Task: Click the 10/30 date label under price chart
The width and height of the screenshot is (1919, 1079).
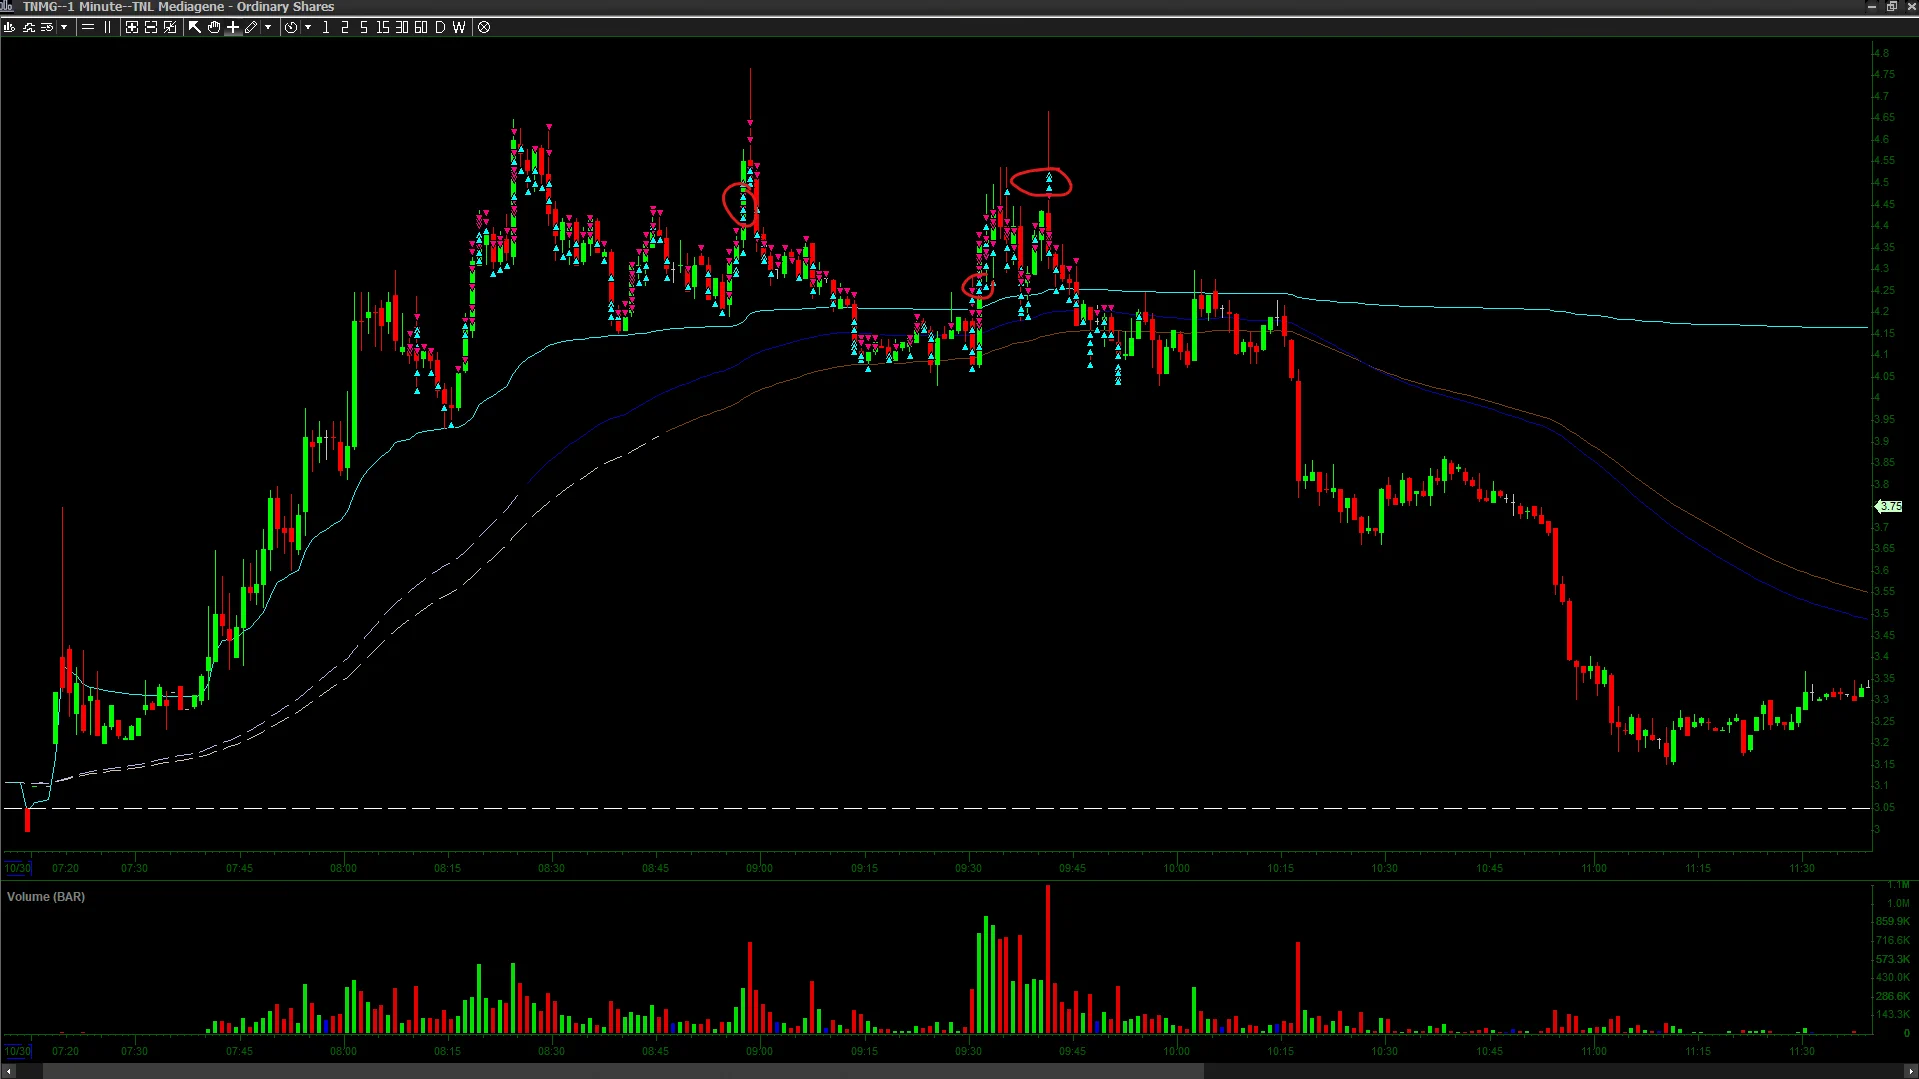Action: click(x=18, y=868)
